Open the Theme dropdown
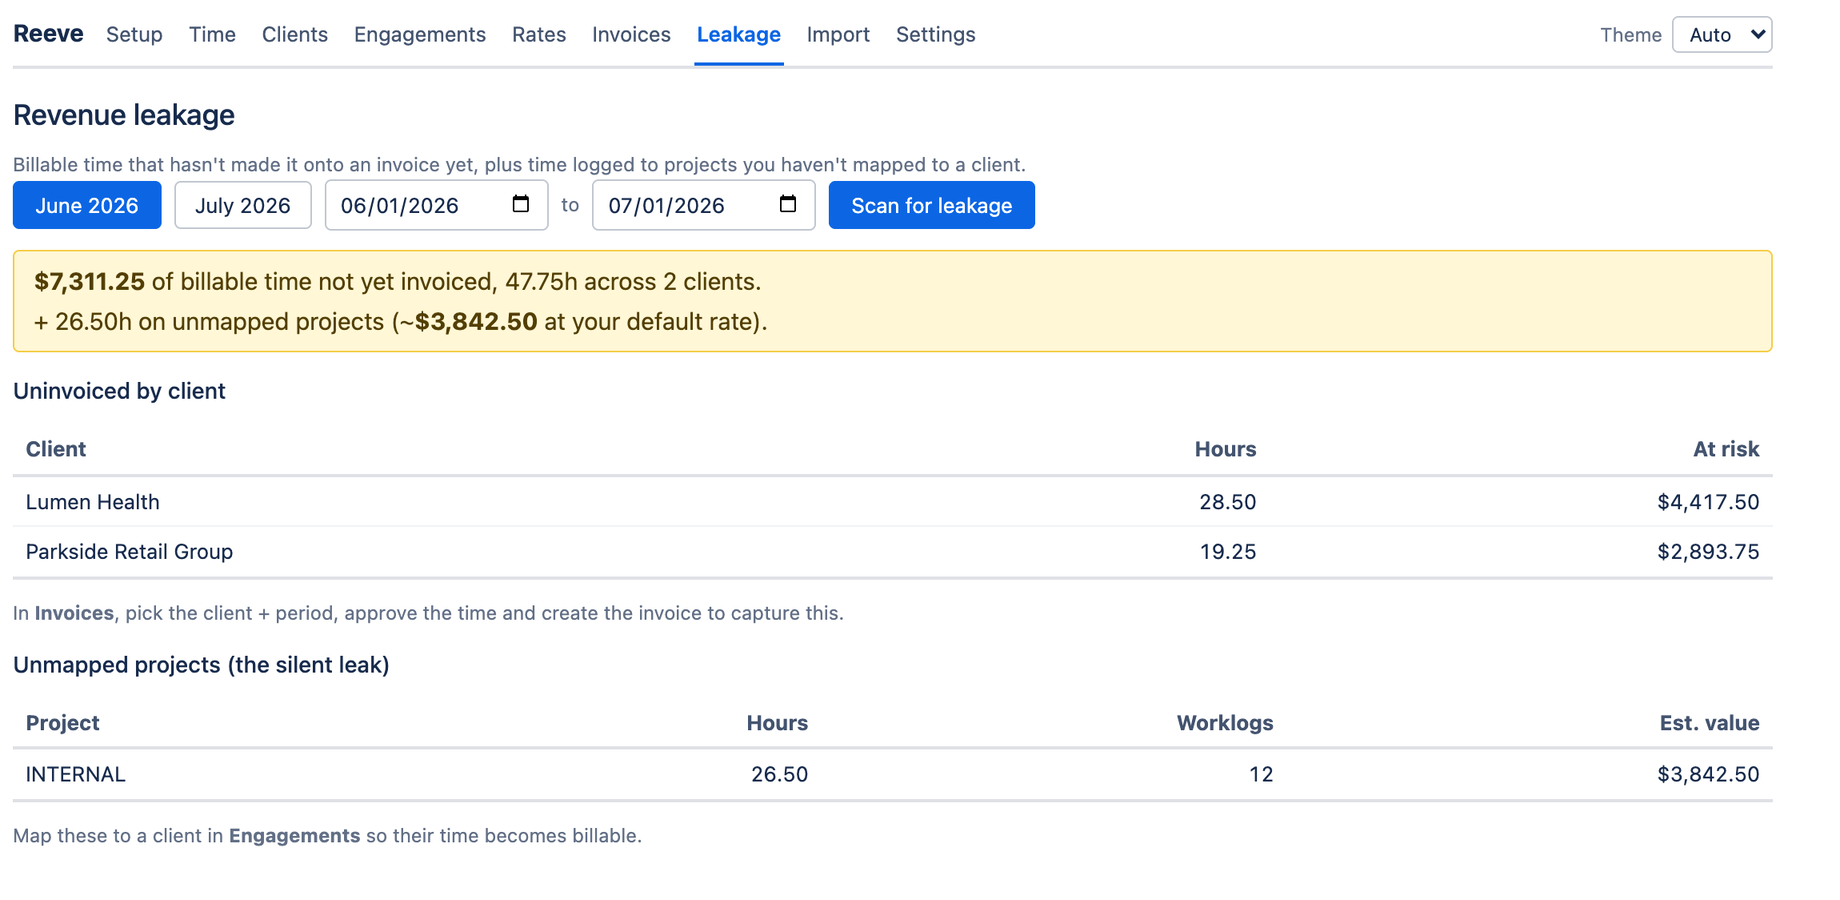This screenshot has height=900, width=1840. click(x=1722, y=35)
